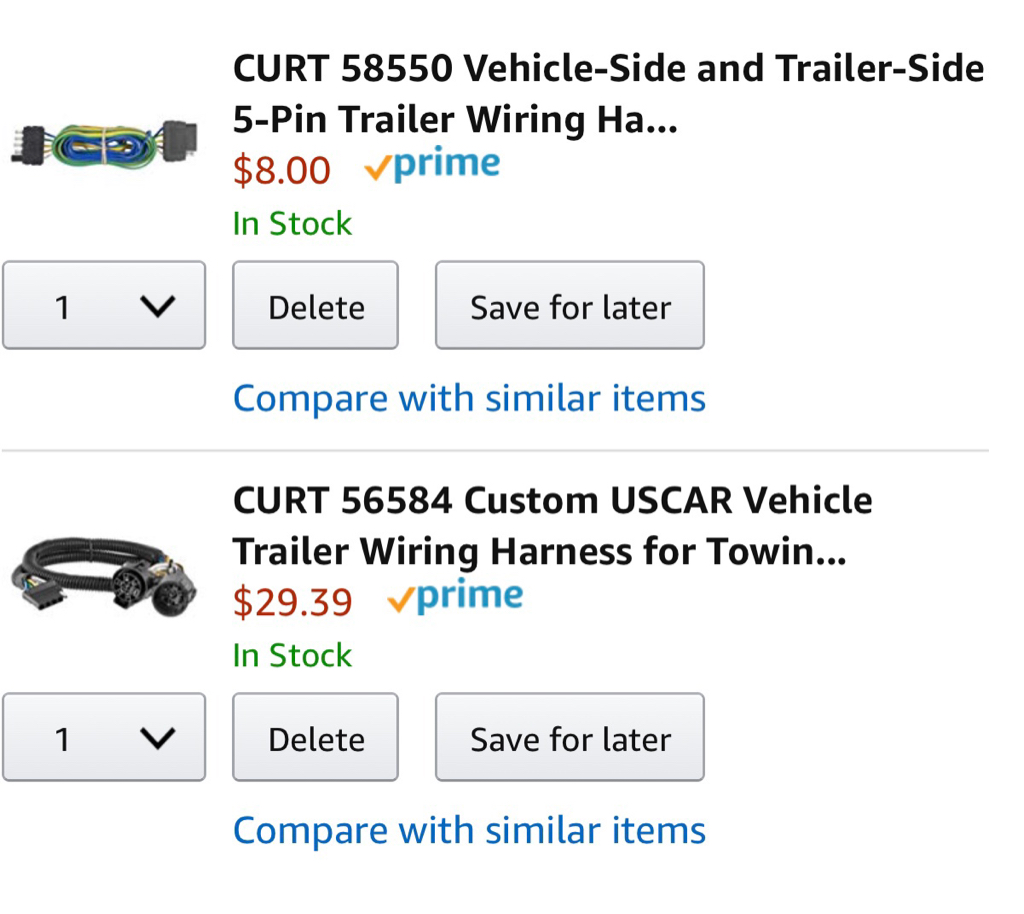Click the chevron arrow in second quantity selector
The height and width of the screenshot is (914, 1024).
tap(157, 738)
